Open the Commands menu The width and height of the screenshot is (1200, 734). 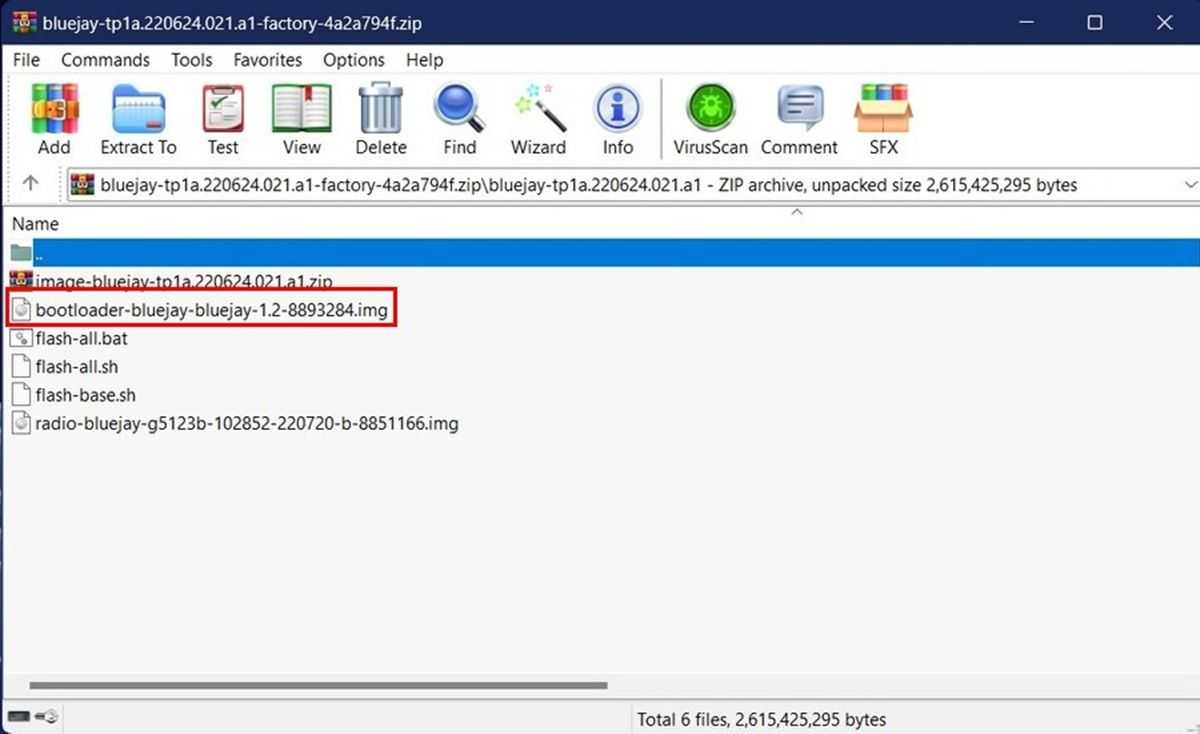click(x=105, y=60)
